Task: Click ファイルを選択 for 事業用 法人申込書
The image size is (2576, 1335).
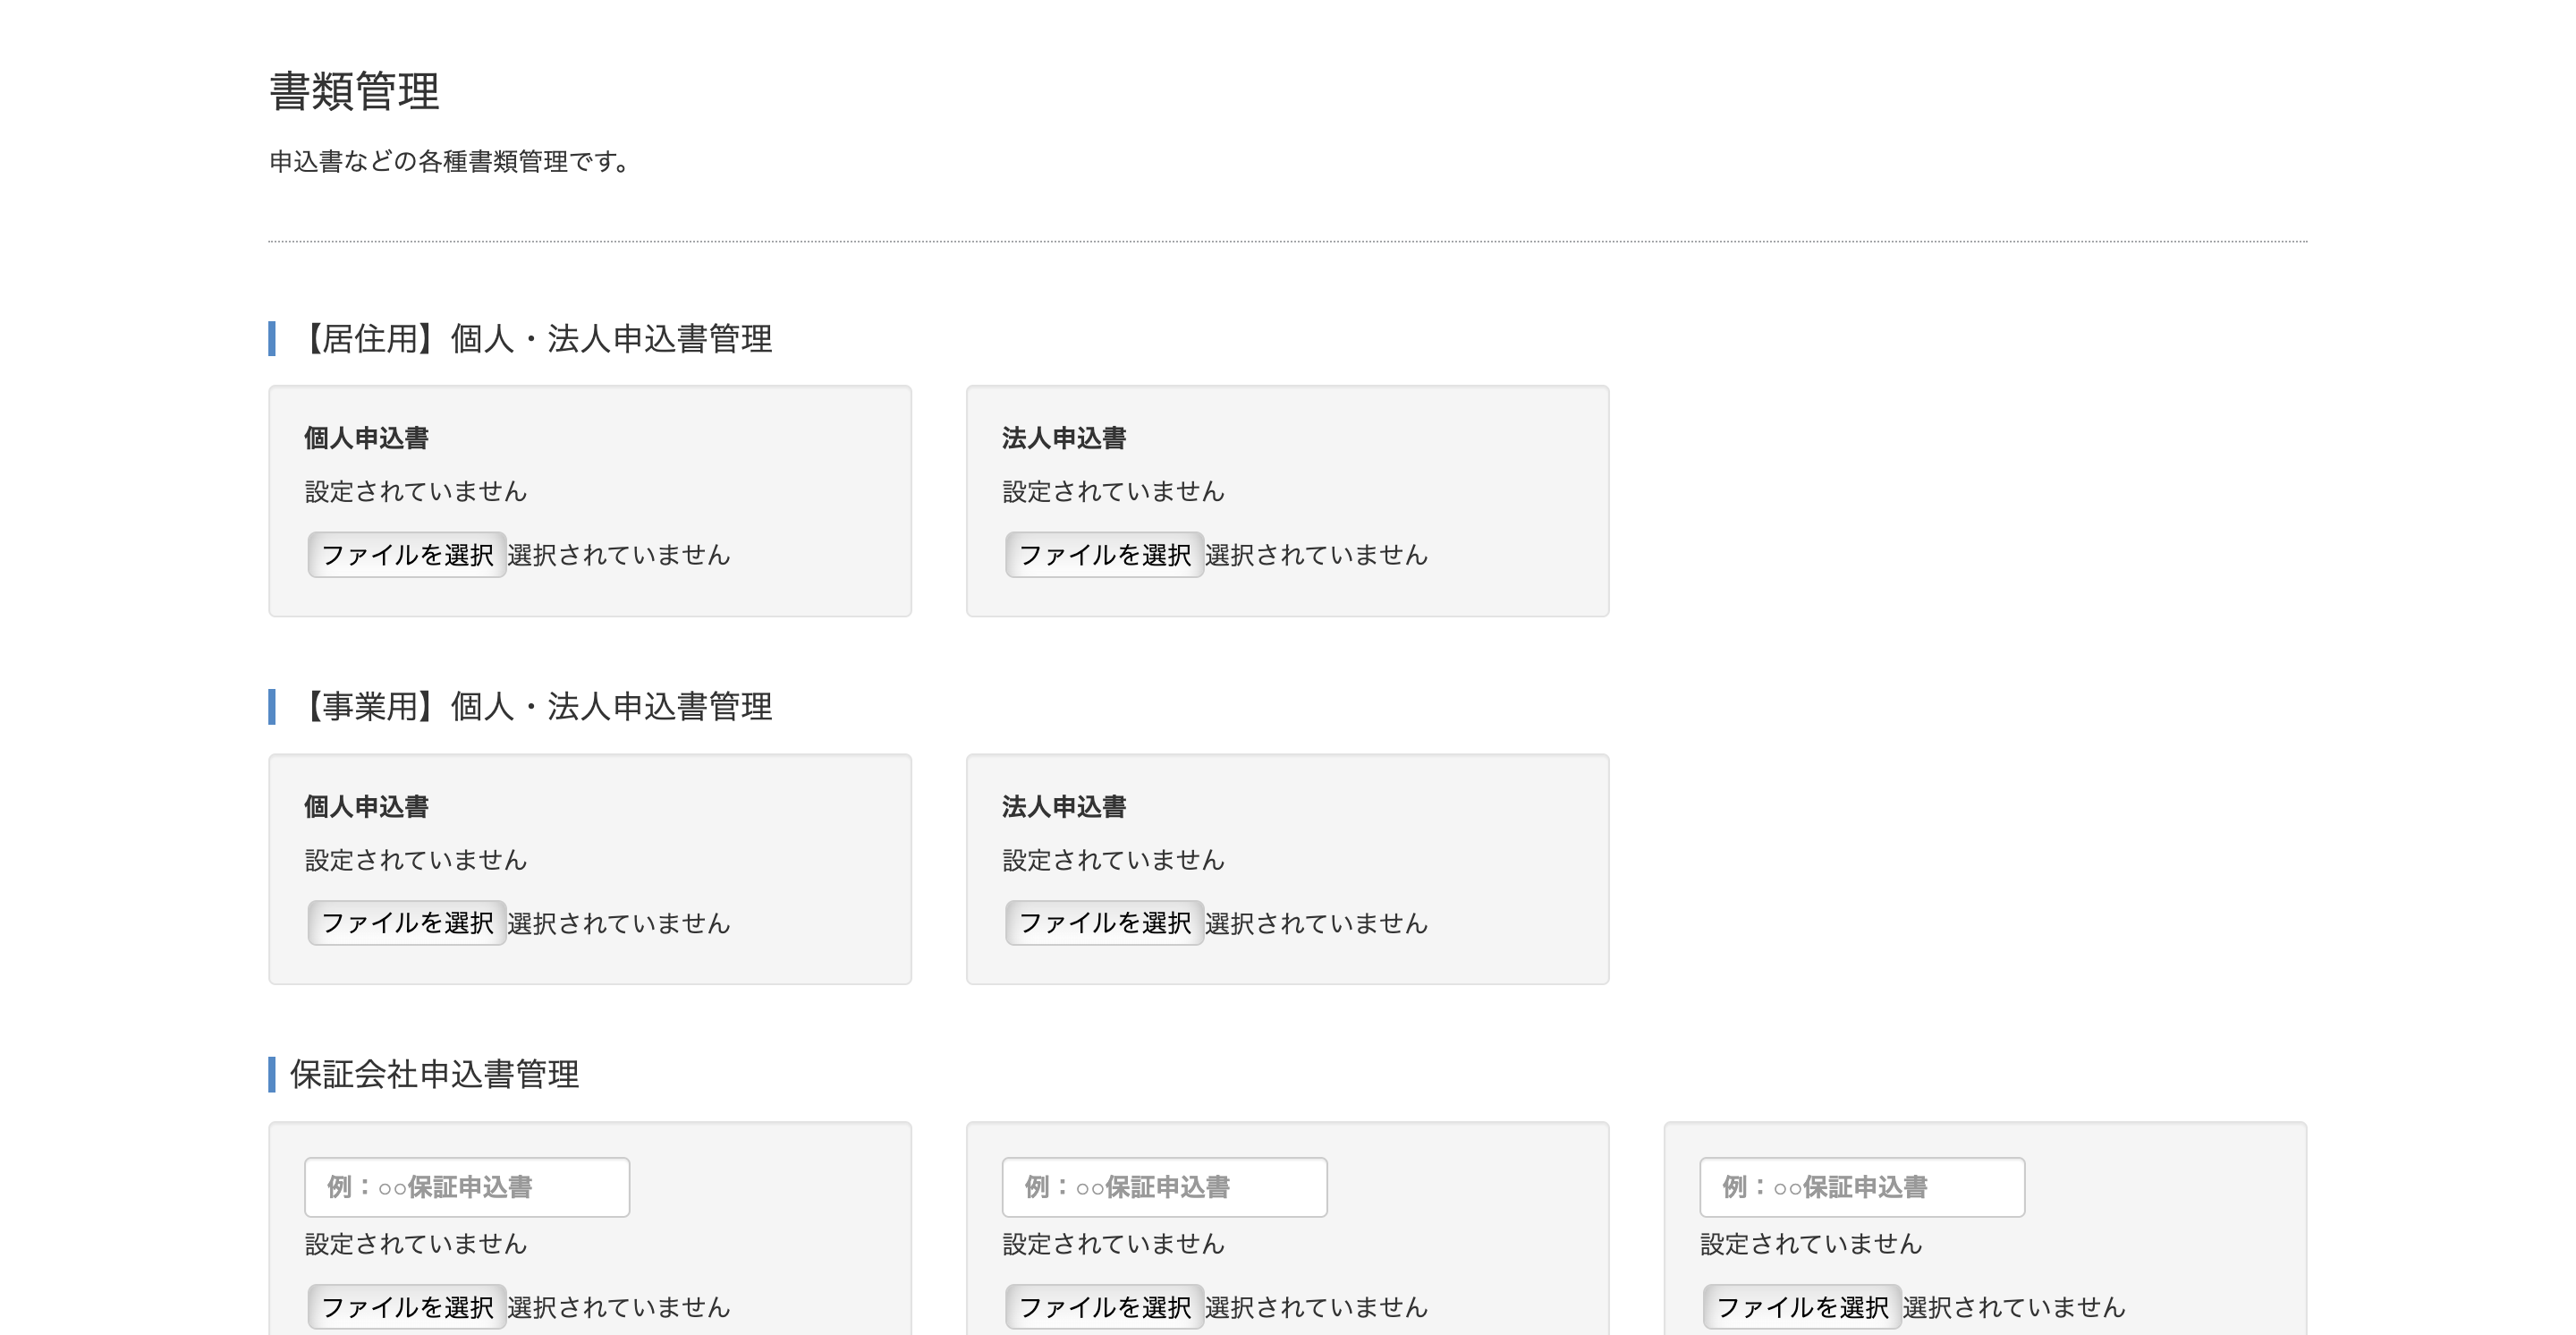Action: pos(1105,923)
